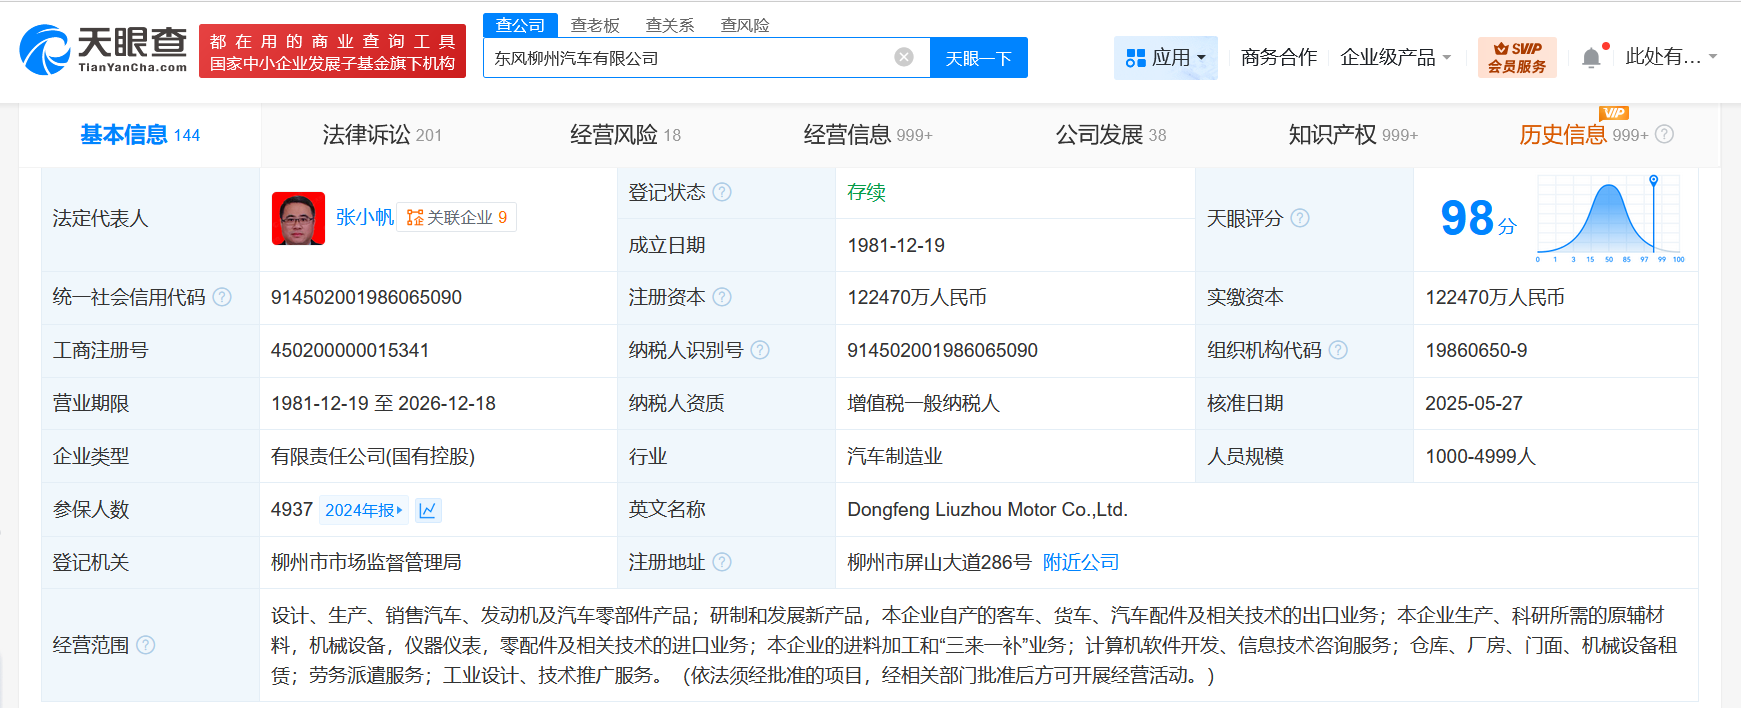Viewport: 1741px width, 708px height.
Task: Show help for 经营范围
Action: 146,645
